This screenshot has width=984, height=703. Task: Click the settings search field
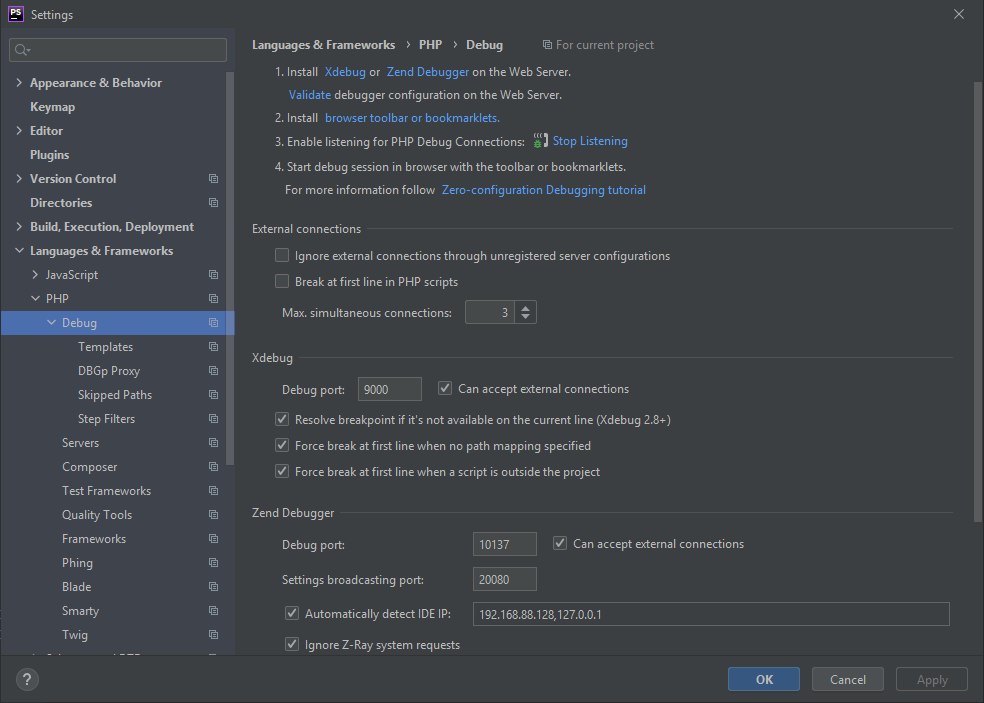tap(118, 50)
